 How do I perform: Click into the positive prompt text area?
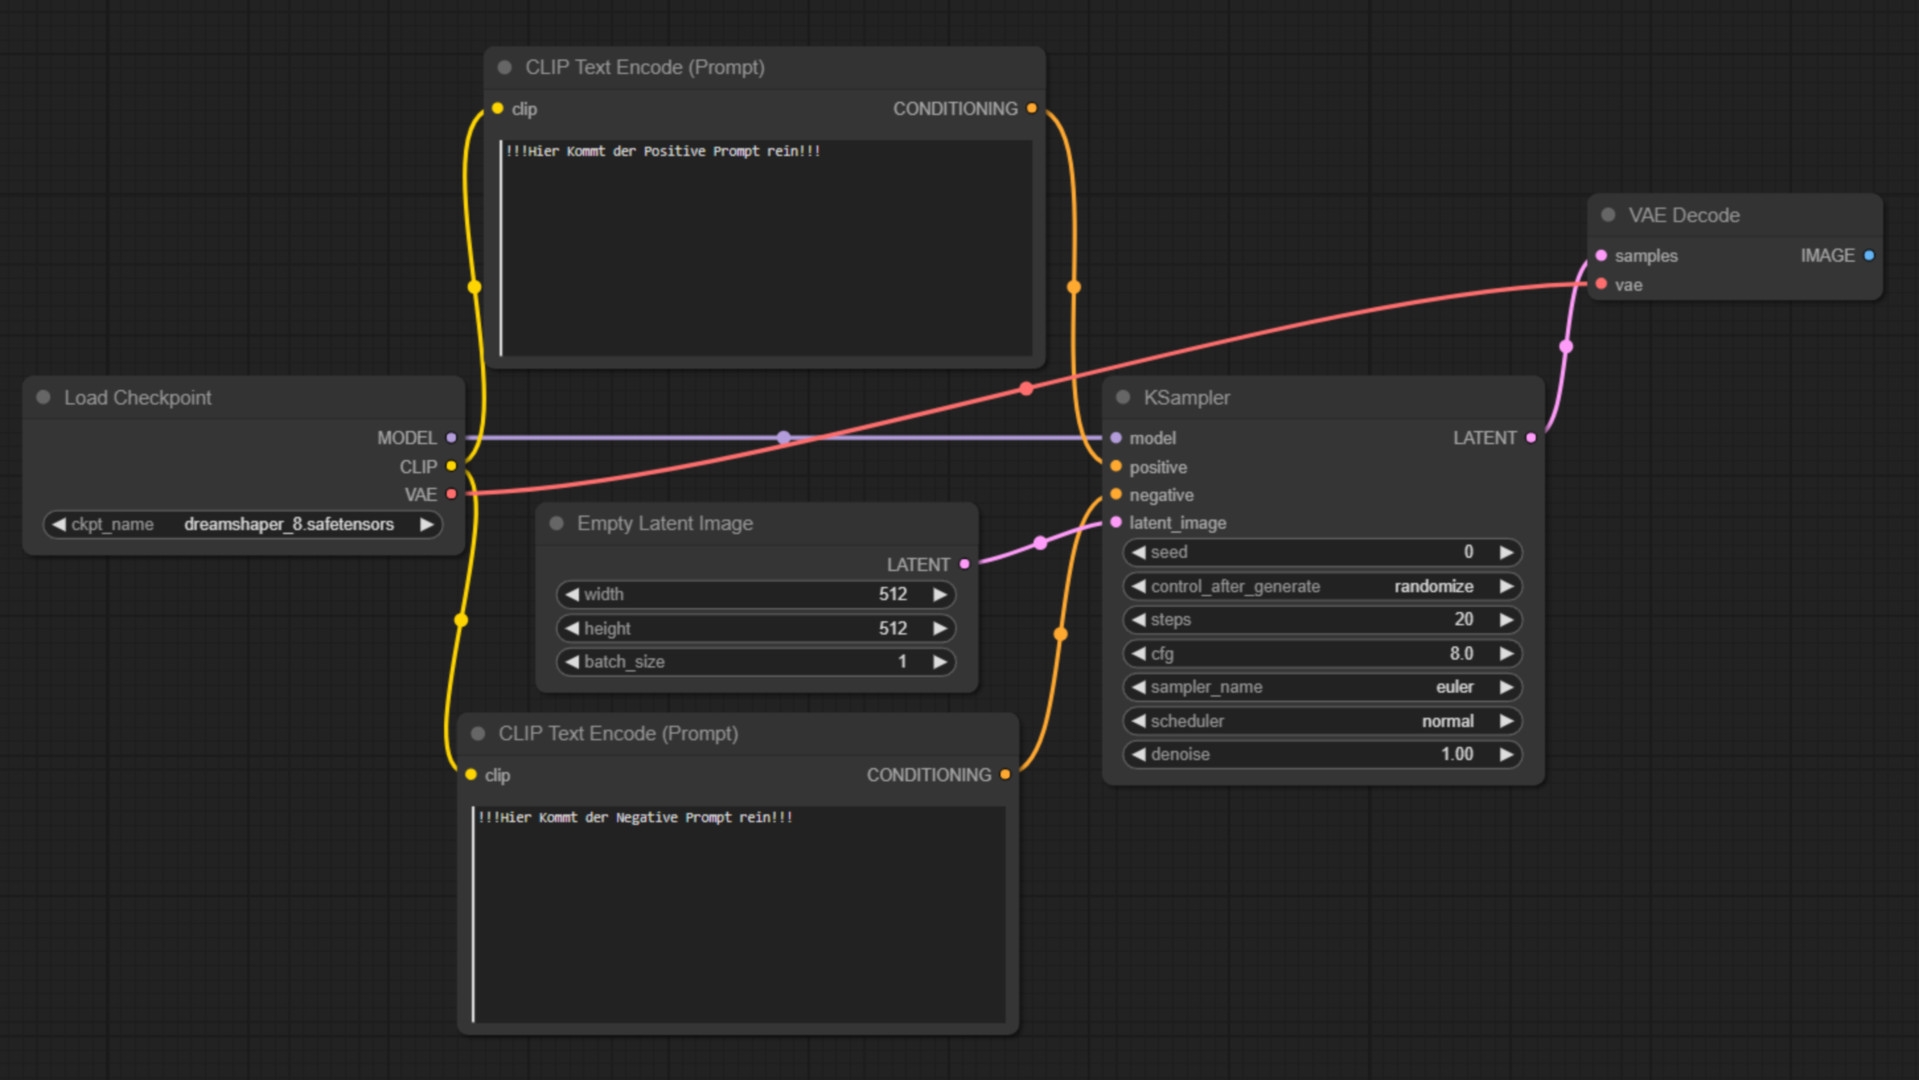point(765,250)
